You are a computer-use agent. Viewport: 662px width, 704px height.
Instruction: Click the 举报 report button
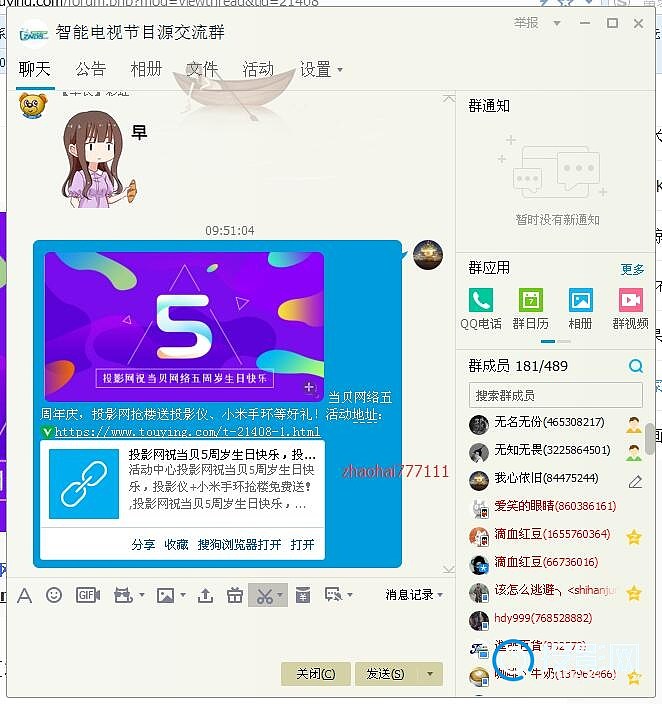(x=526, y=23)
